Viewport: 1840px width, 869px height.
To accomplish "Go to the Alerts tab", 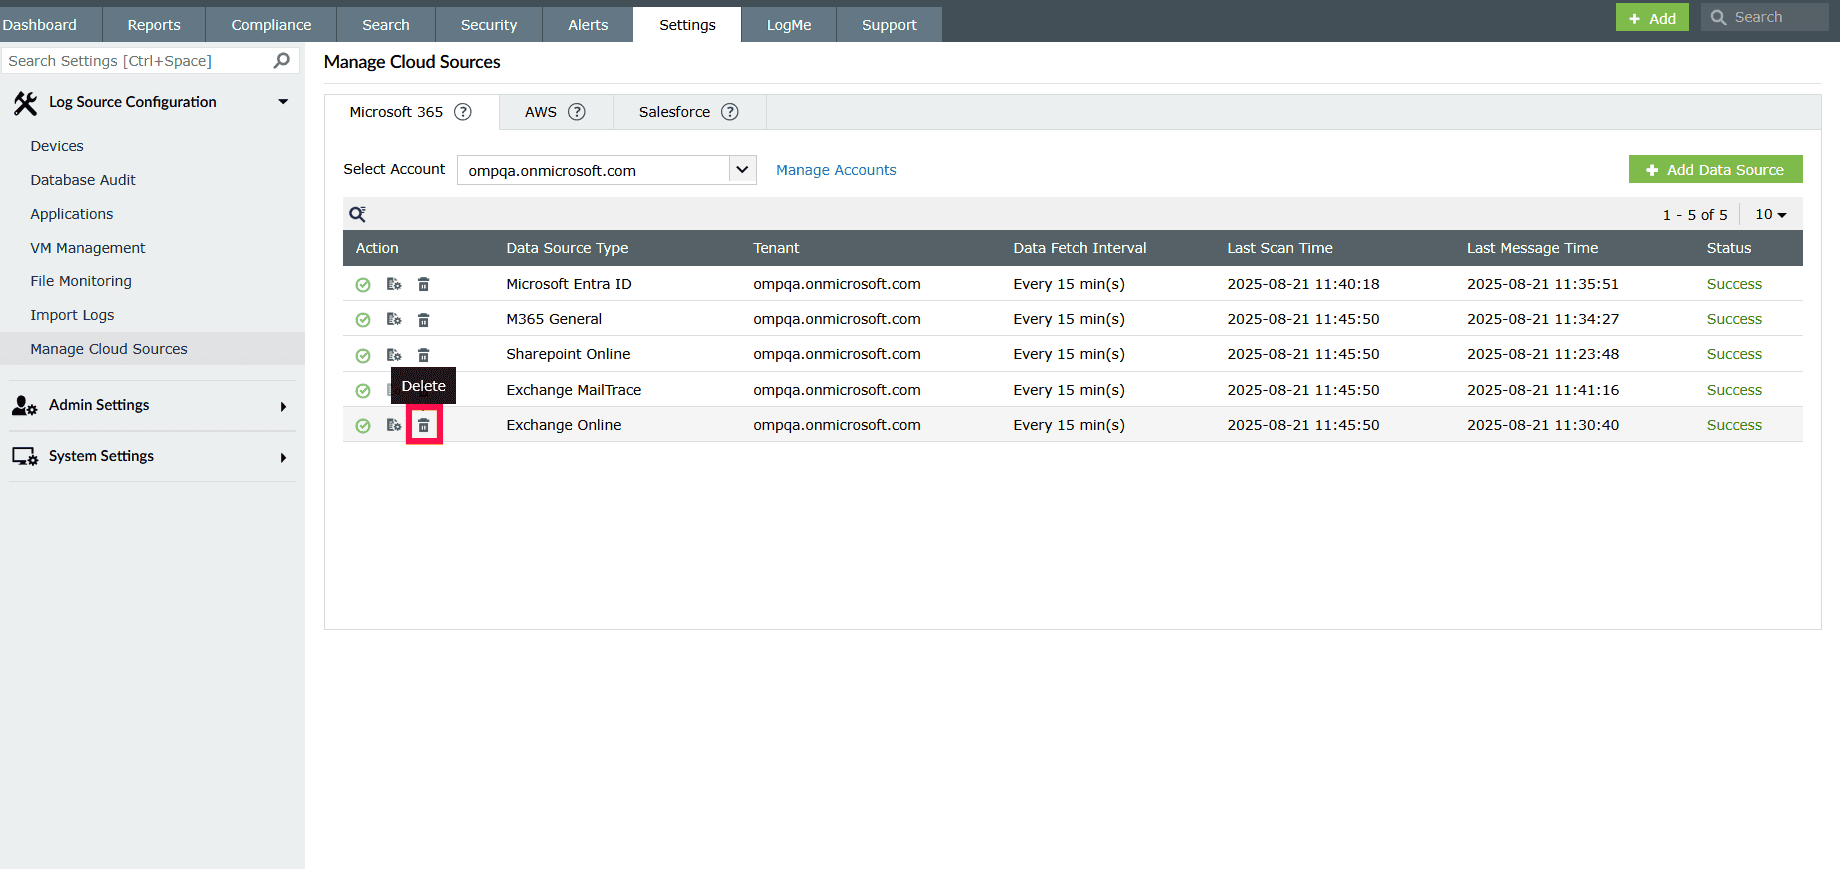I will click(x=588, y=25).
